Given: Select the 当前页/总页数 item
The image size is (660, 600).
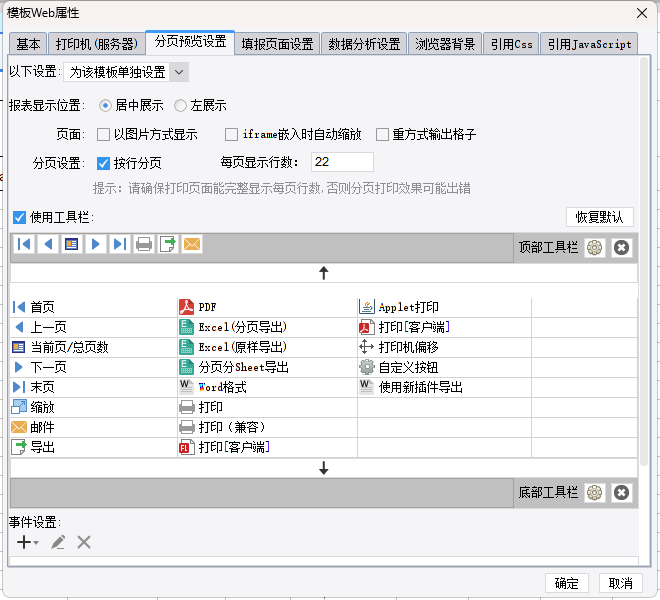Looking at the screenshot, I should [93, 347].
